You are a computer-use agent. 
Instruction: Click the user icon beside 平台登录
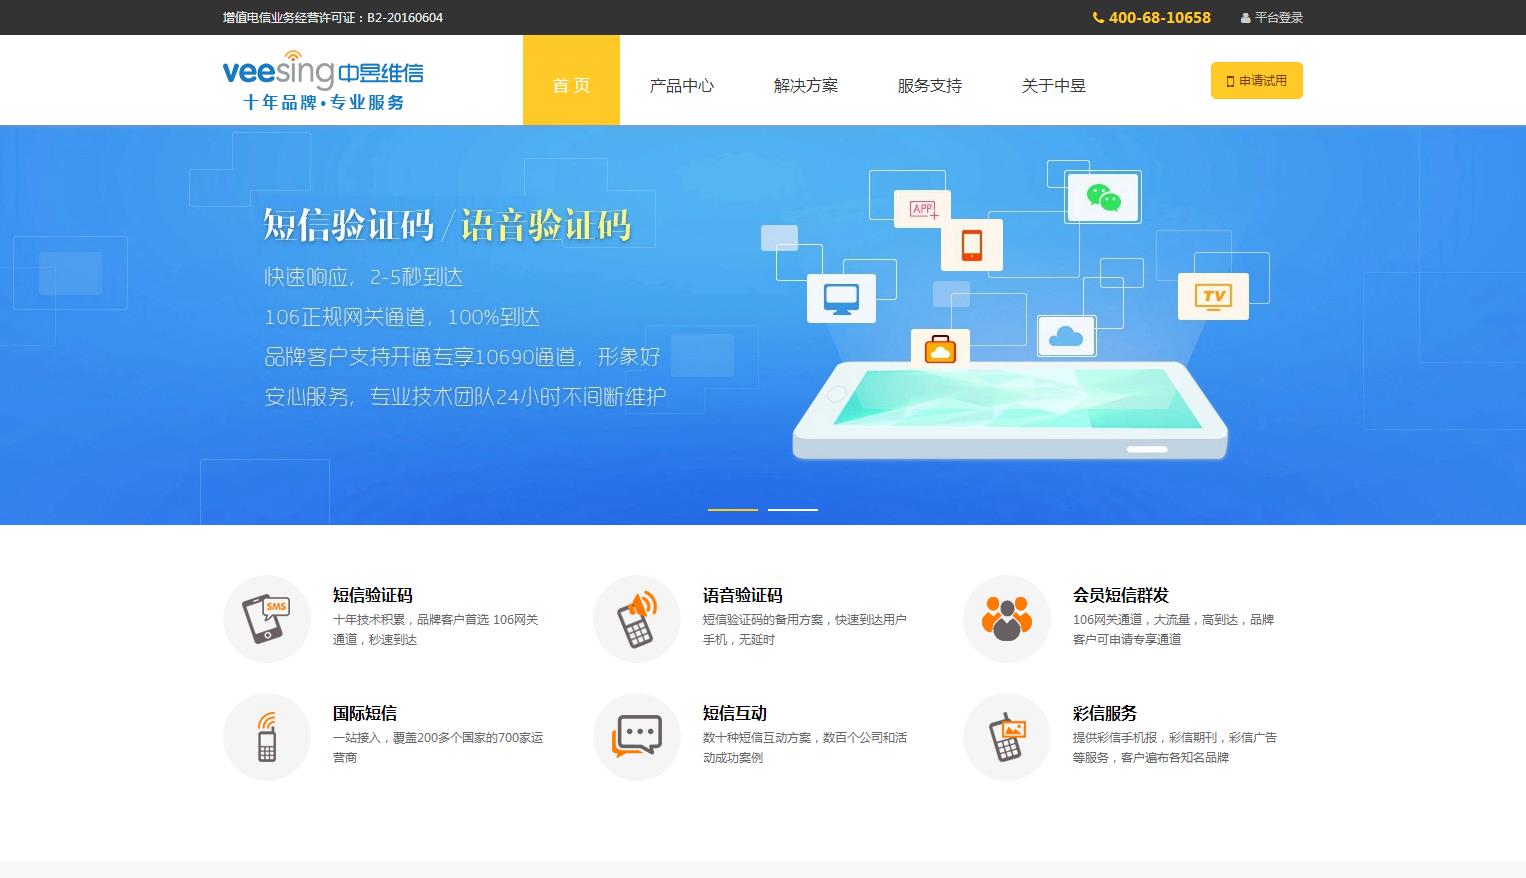tap(1244, 17)
